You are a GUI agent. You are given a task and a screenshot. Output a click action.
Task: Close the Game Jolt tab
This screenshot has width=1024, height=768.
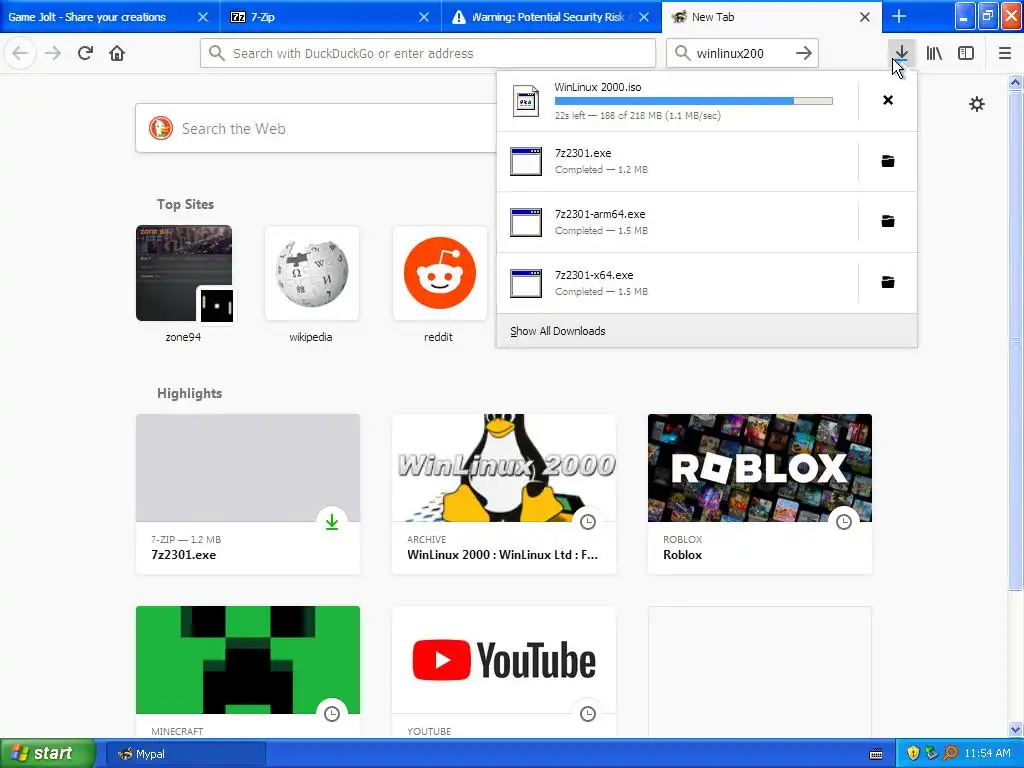pyautogui.click(x=202, y=17)
